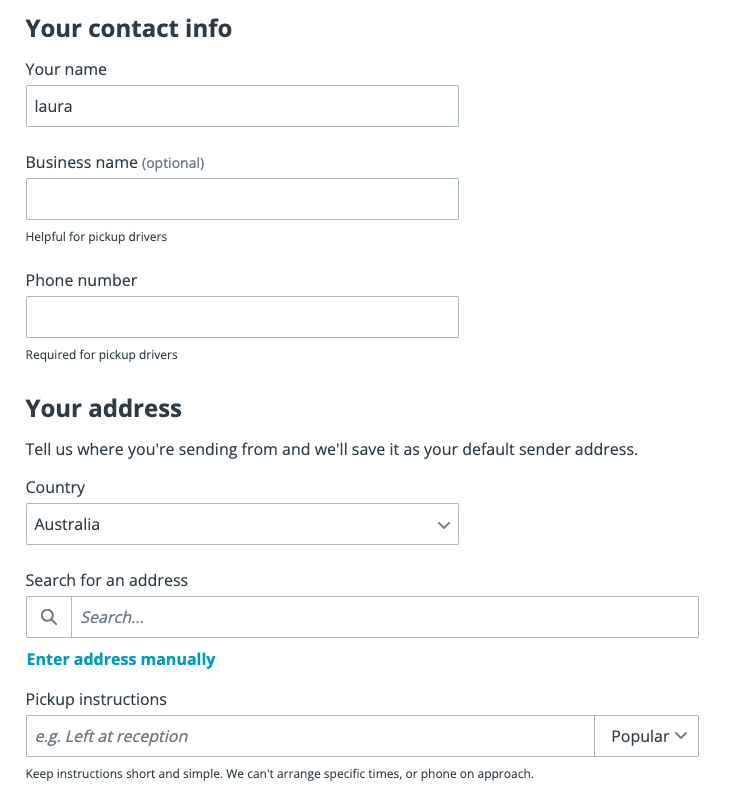737x812 pixels.
Task: Click the "Your address" section heading
Action: click(x=104, y=408)
